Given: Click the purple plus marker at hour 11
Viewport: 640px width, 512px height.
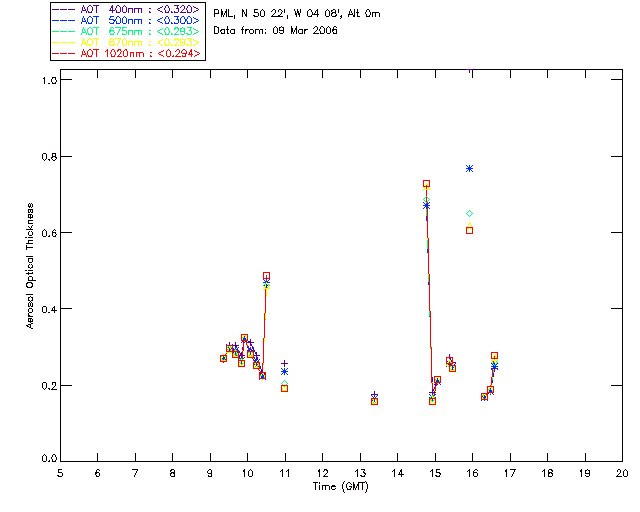Looking at the screenshot, I should coord(284,363).
